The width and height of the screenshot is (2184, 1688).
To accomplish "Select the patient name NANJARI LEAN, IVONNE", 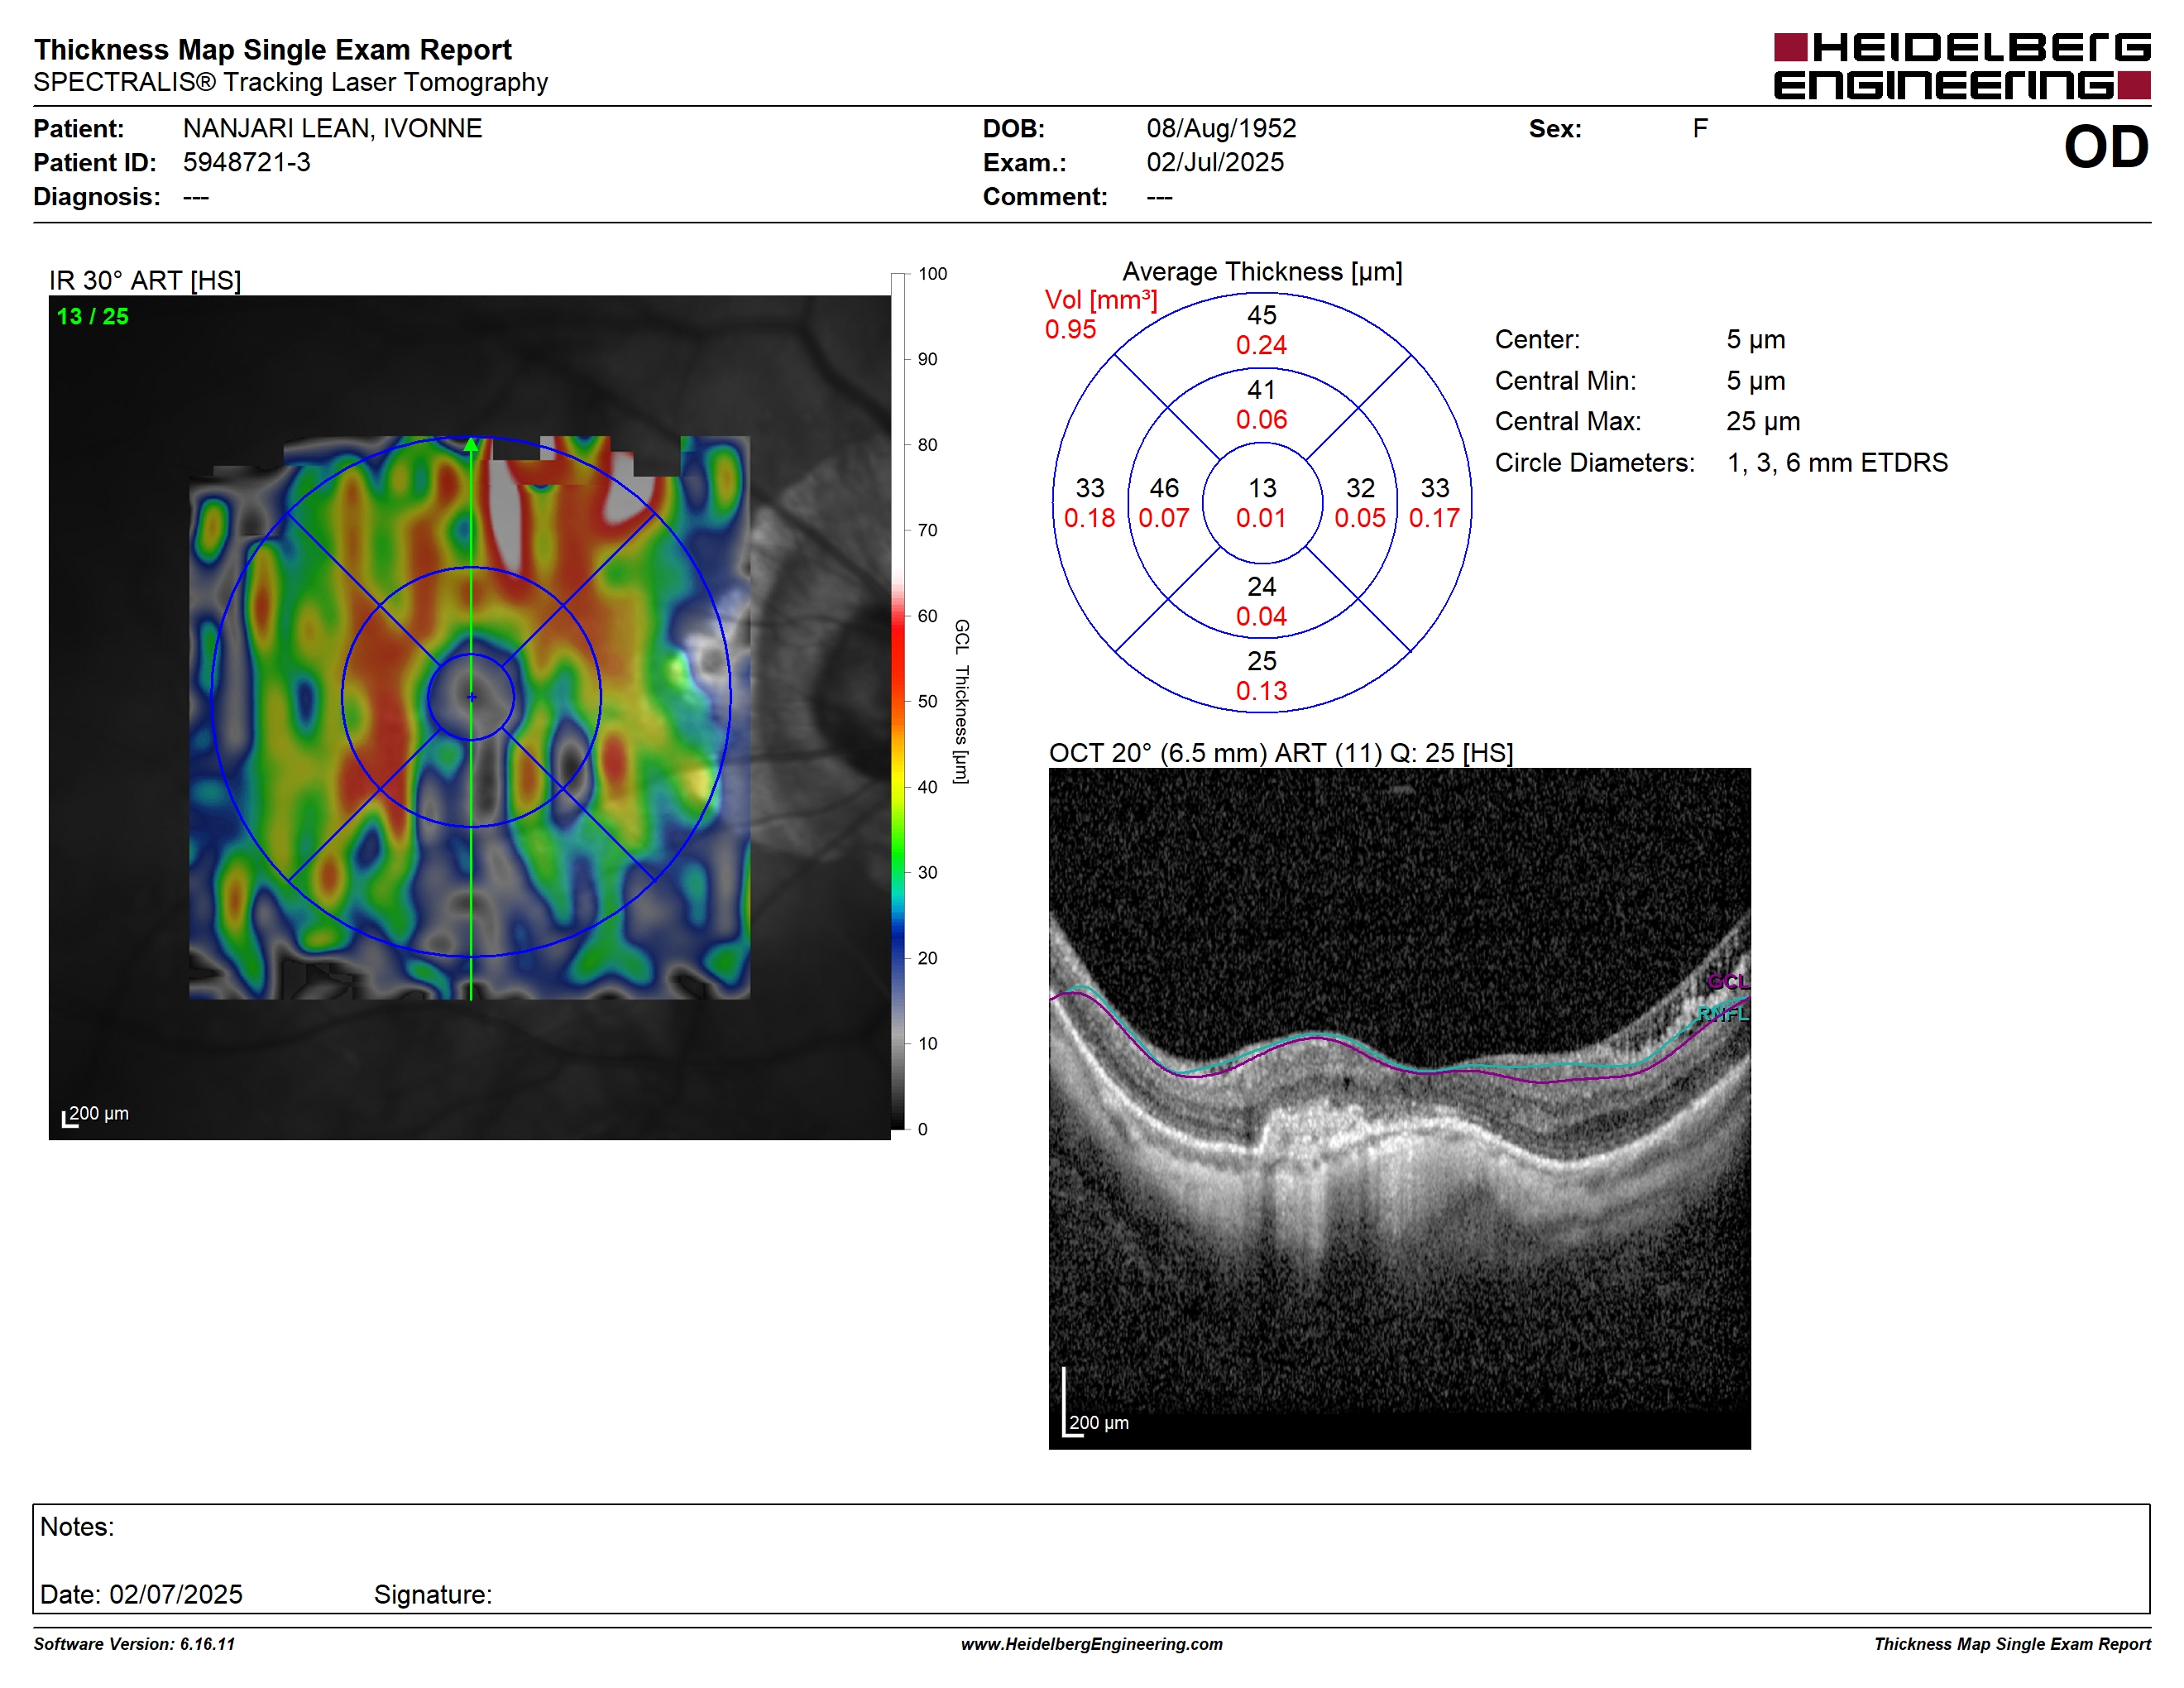I will 332,128.
